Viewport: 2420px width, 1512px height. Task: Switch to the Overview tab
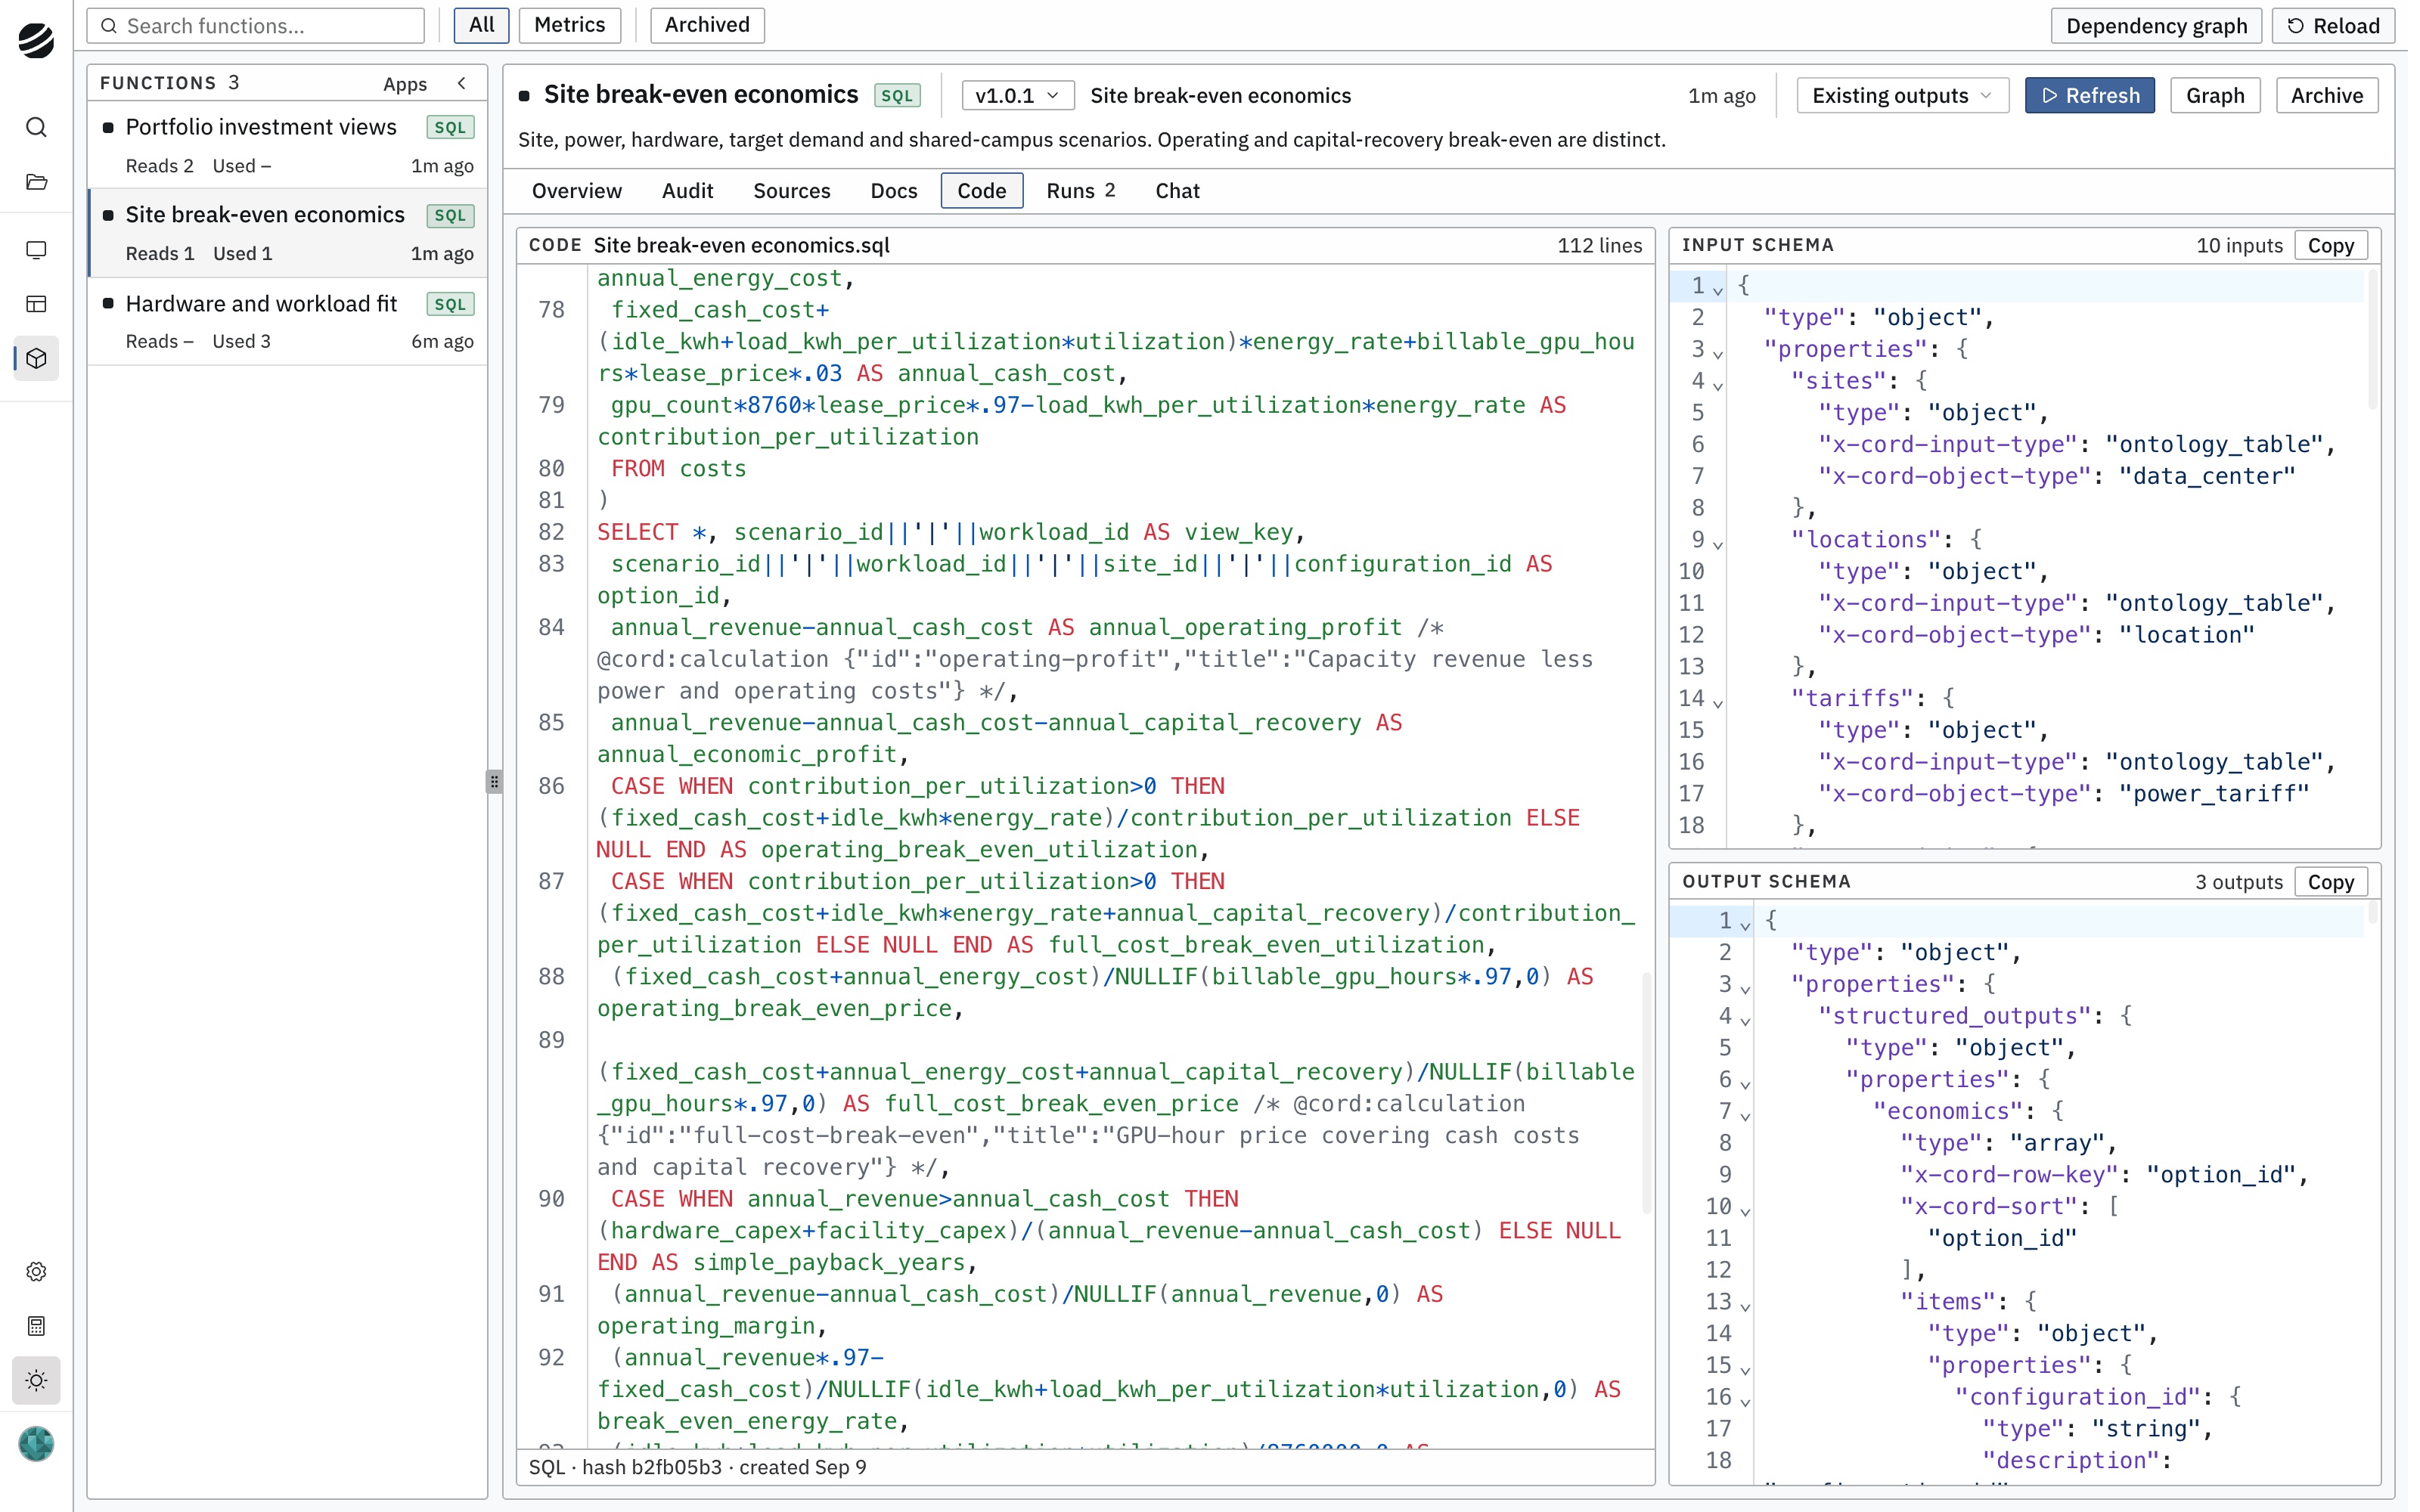coord(576,191)
